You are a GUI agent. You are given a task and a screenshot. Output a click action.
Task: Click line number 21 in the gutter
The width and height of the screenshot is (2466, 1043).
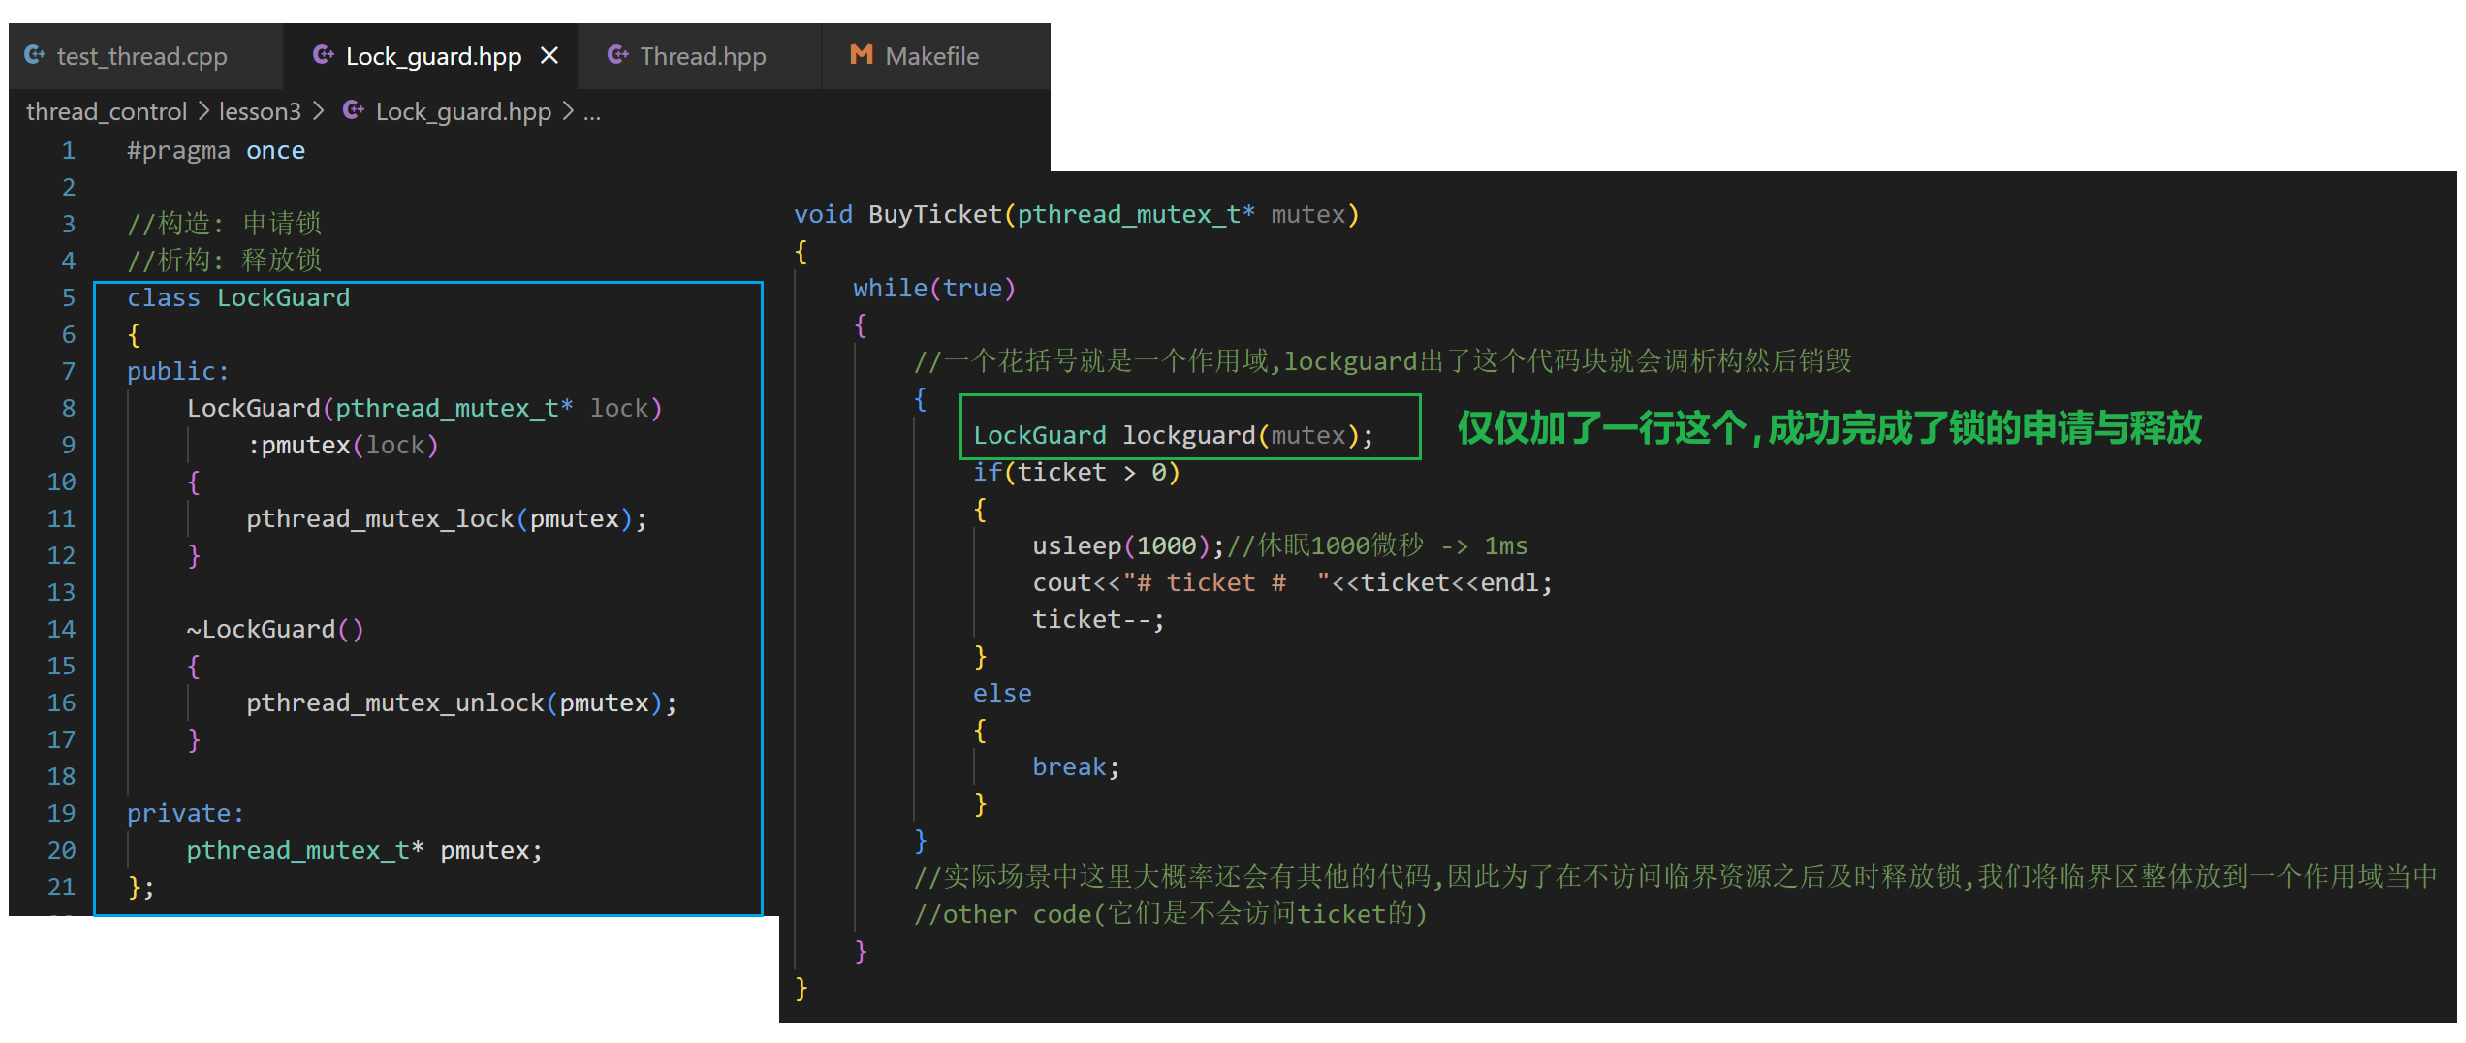click(61, 887)
